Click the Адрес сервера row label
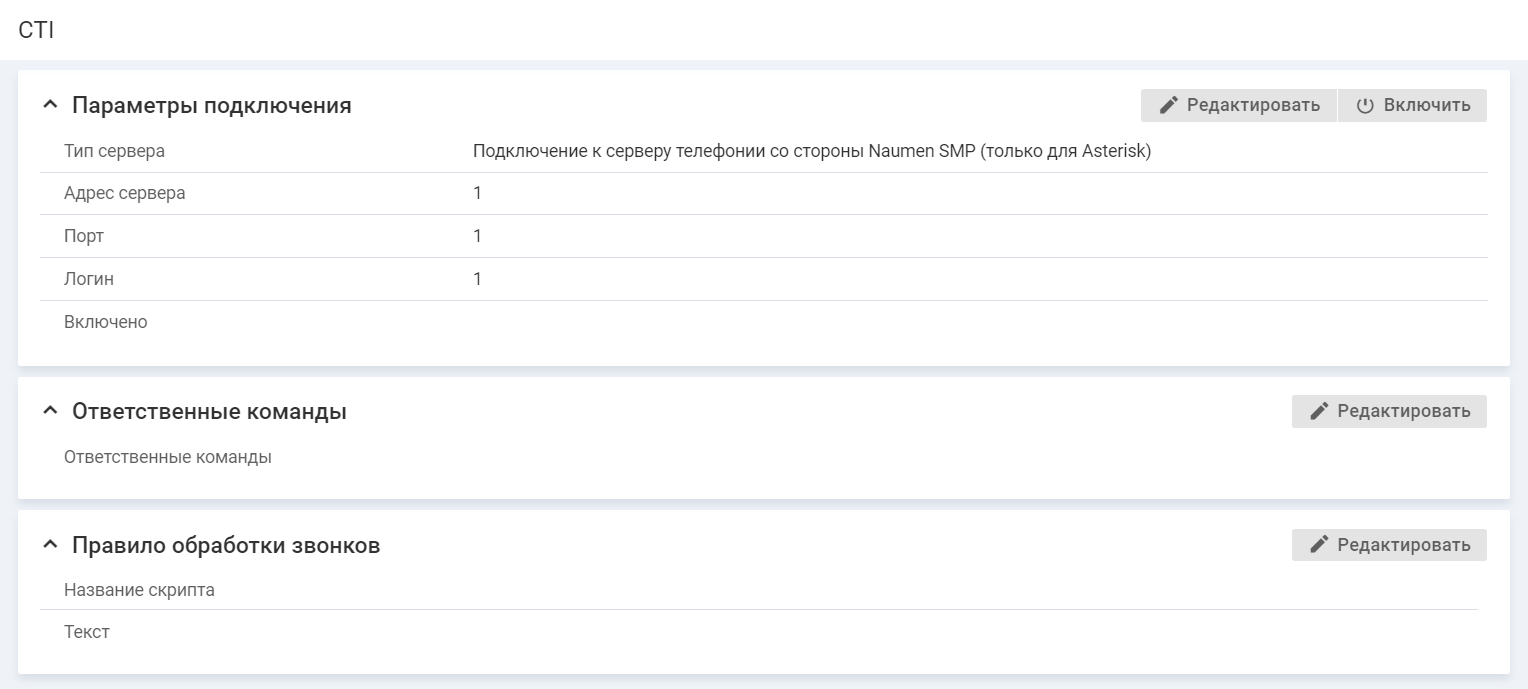 (124, 193)
